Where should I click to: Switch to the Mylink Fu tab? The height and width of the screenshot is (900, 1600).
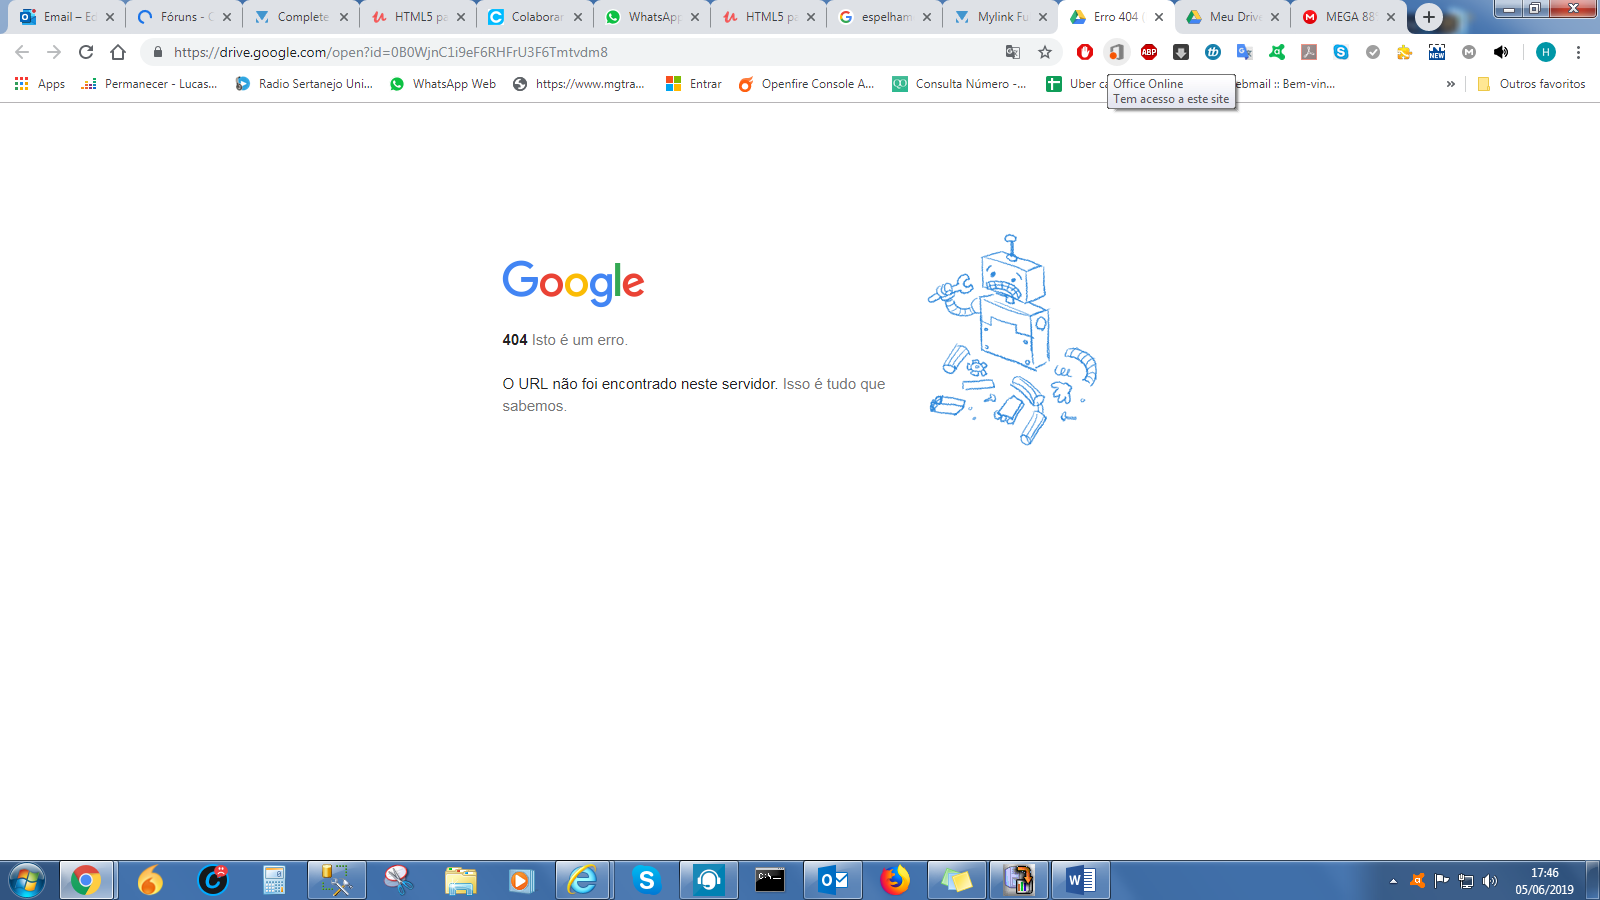(1002, 17)
